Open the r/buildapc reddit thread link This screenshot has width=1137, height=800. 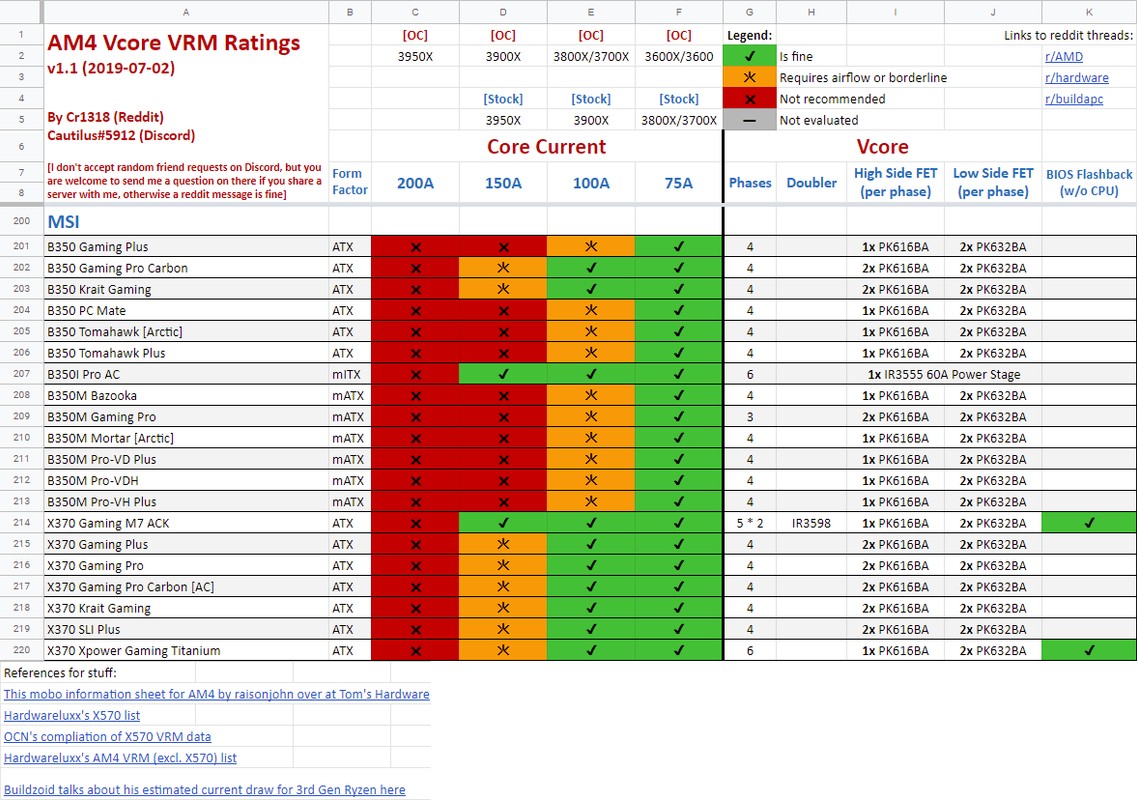[x=1073, y=99]
